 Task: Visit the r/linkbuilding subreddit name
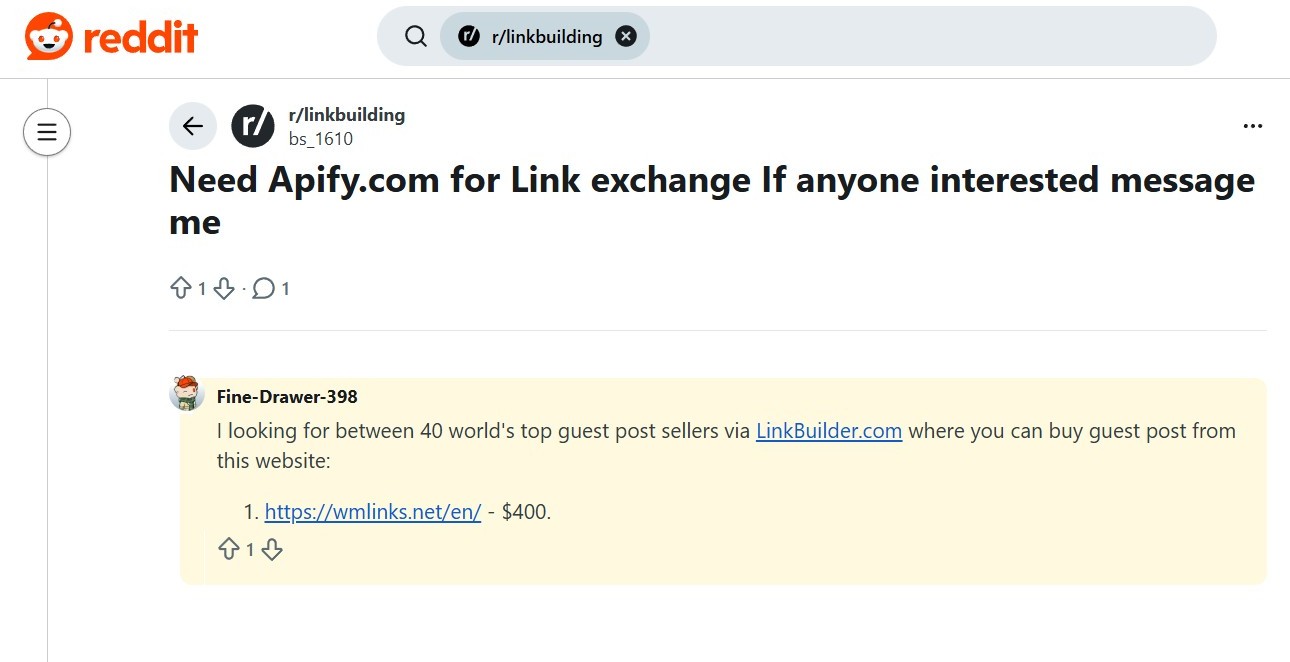[346, 114]
